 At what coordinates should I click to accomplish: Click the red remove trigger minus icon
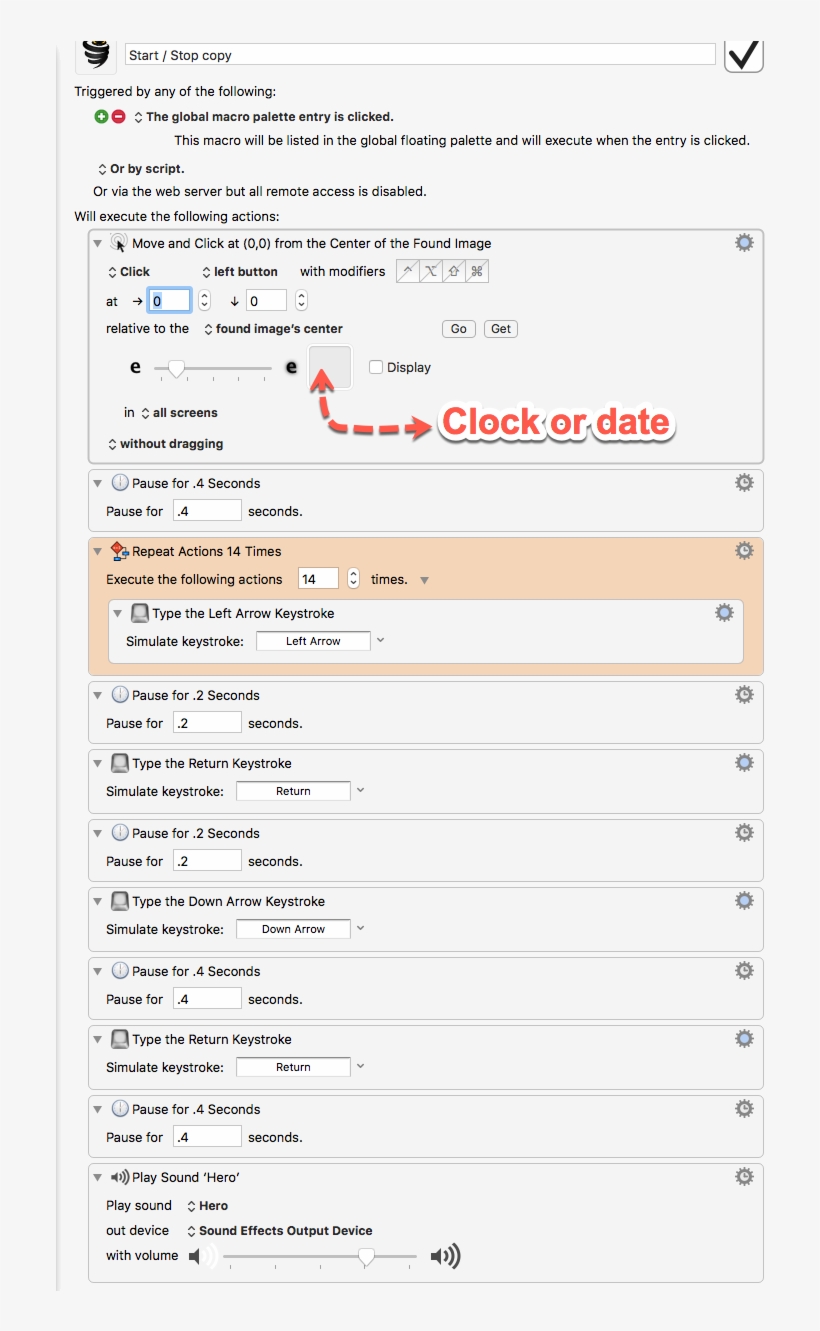click(118, 117)
